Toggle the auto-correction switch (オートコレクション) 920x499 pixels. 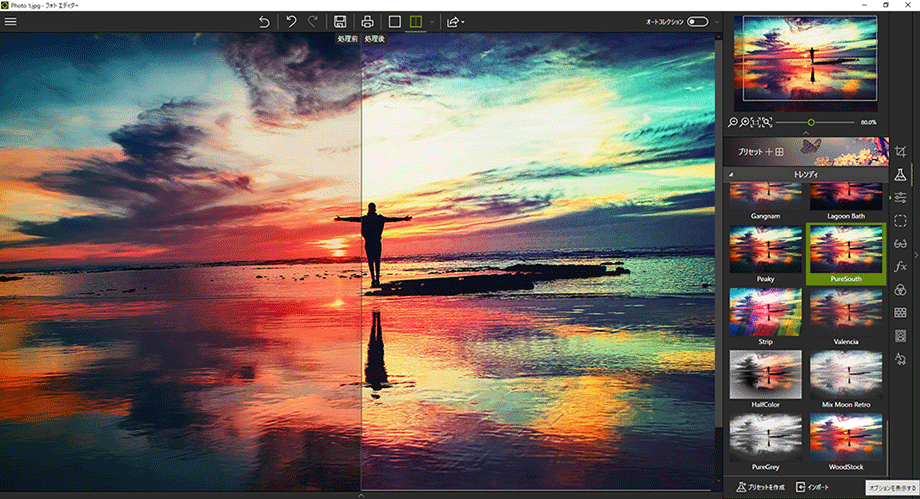(698, 22)
